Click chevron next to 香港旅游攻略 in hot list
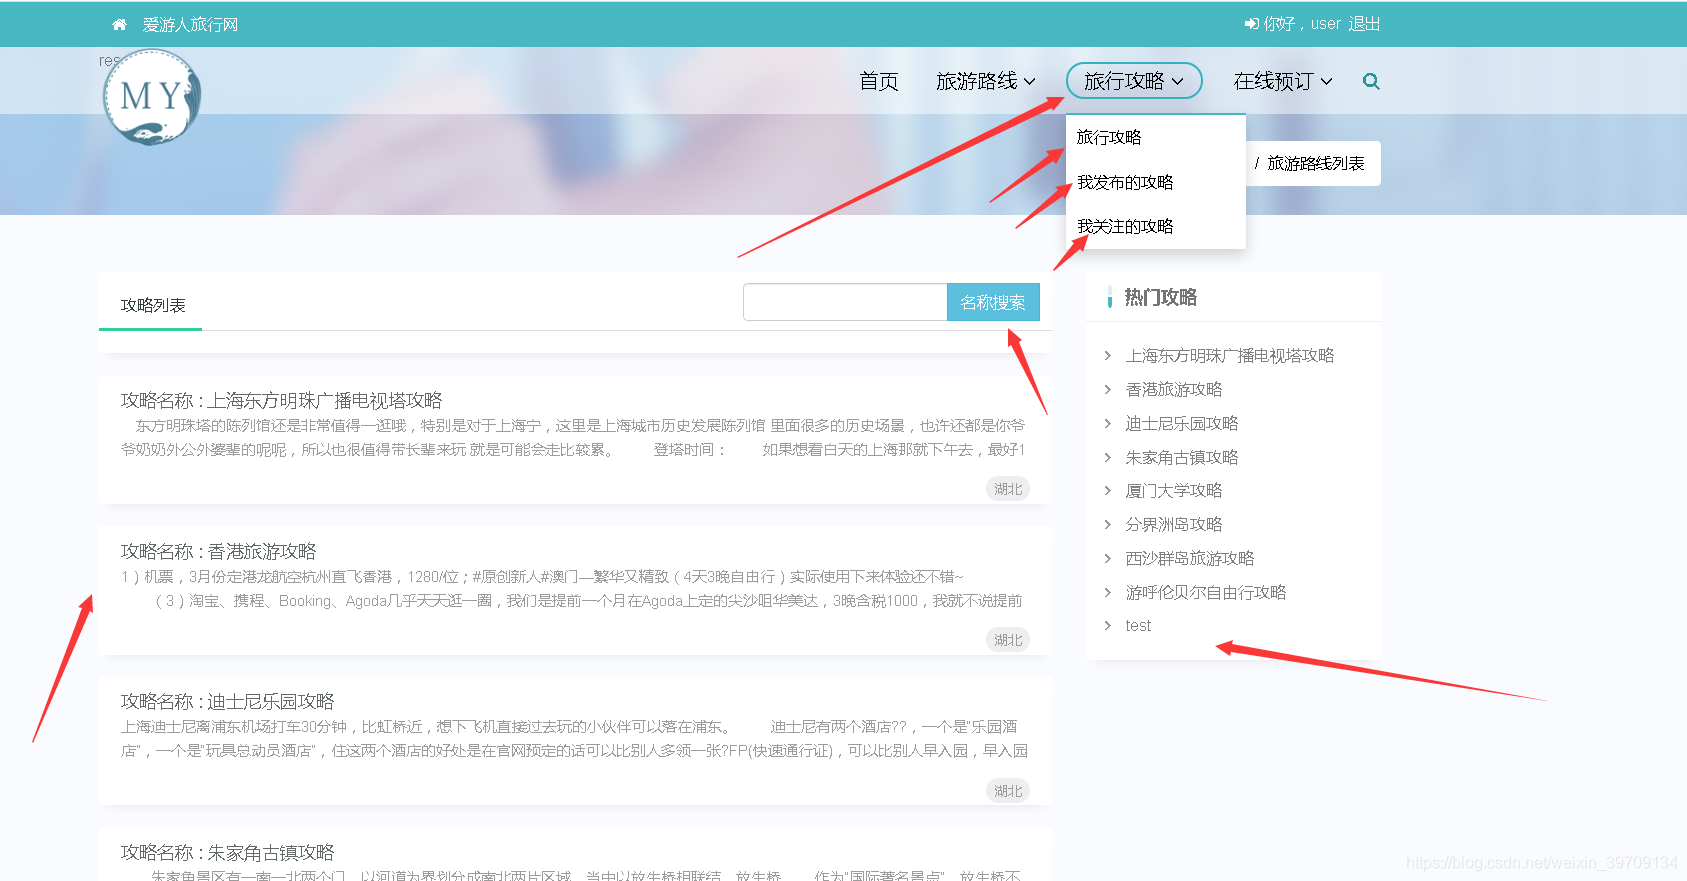Image resolution: width=1687 pixels, height=881 pixels. (x=1107, y=390)
